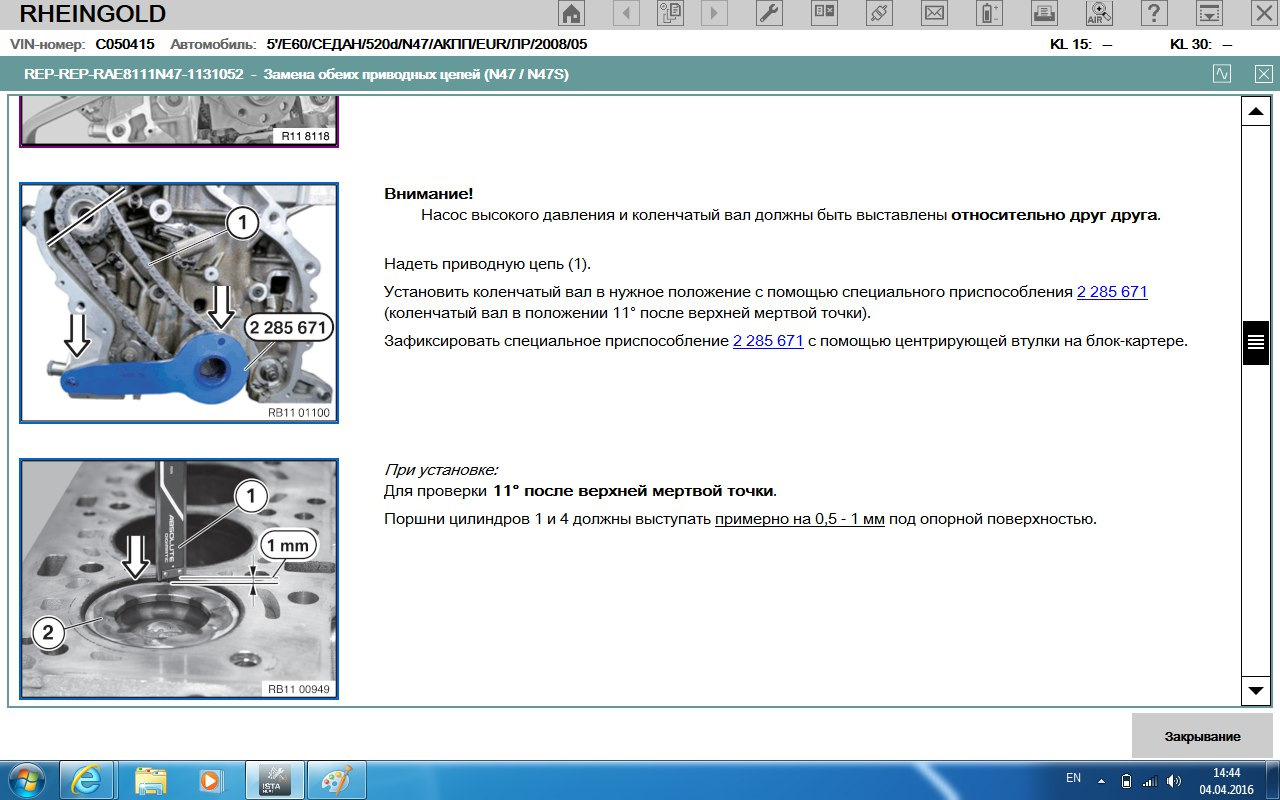Click the scrollbar up arrow

(x=1255, y=111)
